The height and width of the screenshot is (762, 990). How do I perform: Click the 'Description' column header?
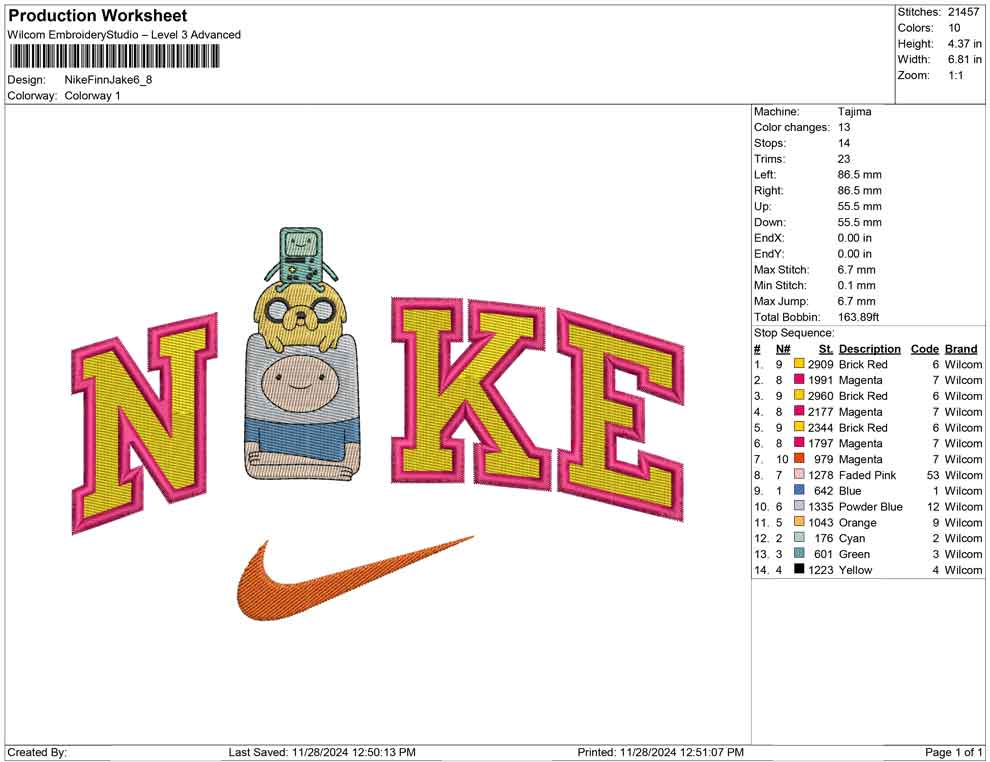869,348
